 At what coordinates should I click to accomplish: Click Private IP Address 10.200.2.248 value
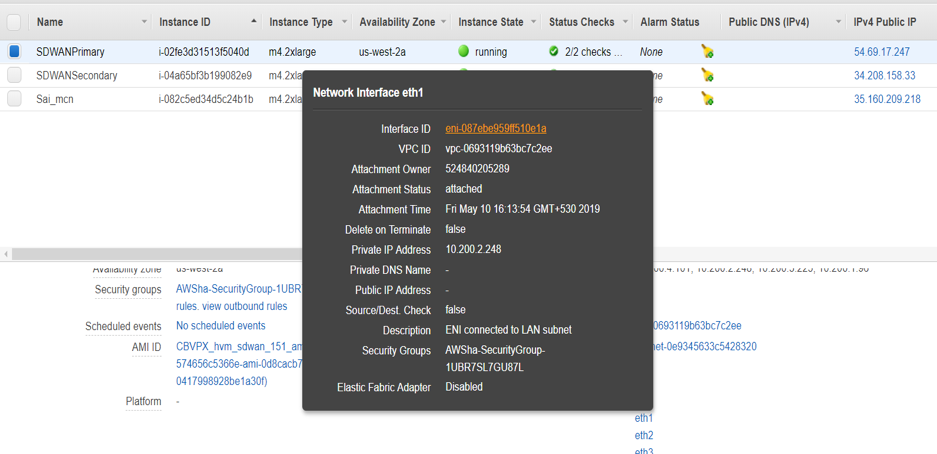point(473,249)
